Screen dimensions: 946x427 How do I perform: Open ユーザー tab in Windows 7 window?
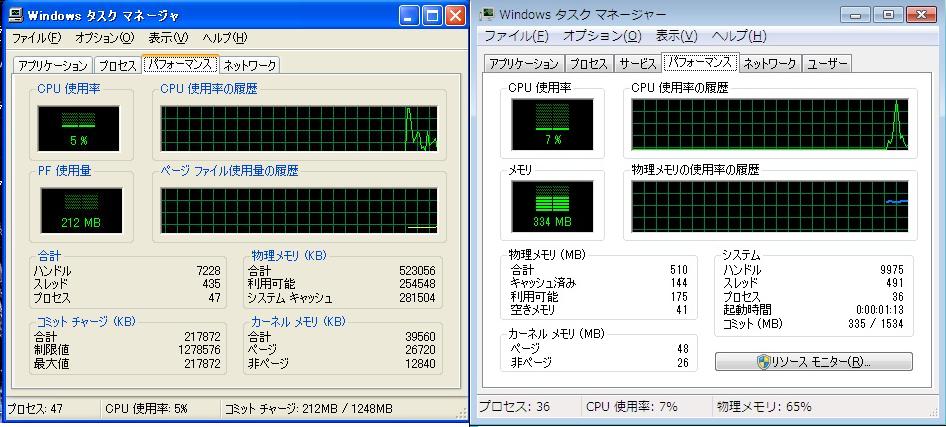pyautogui.click(x=827, y=63)
